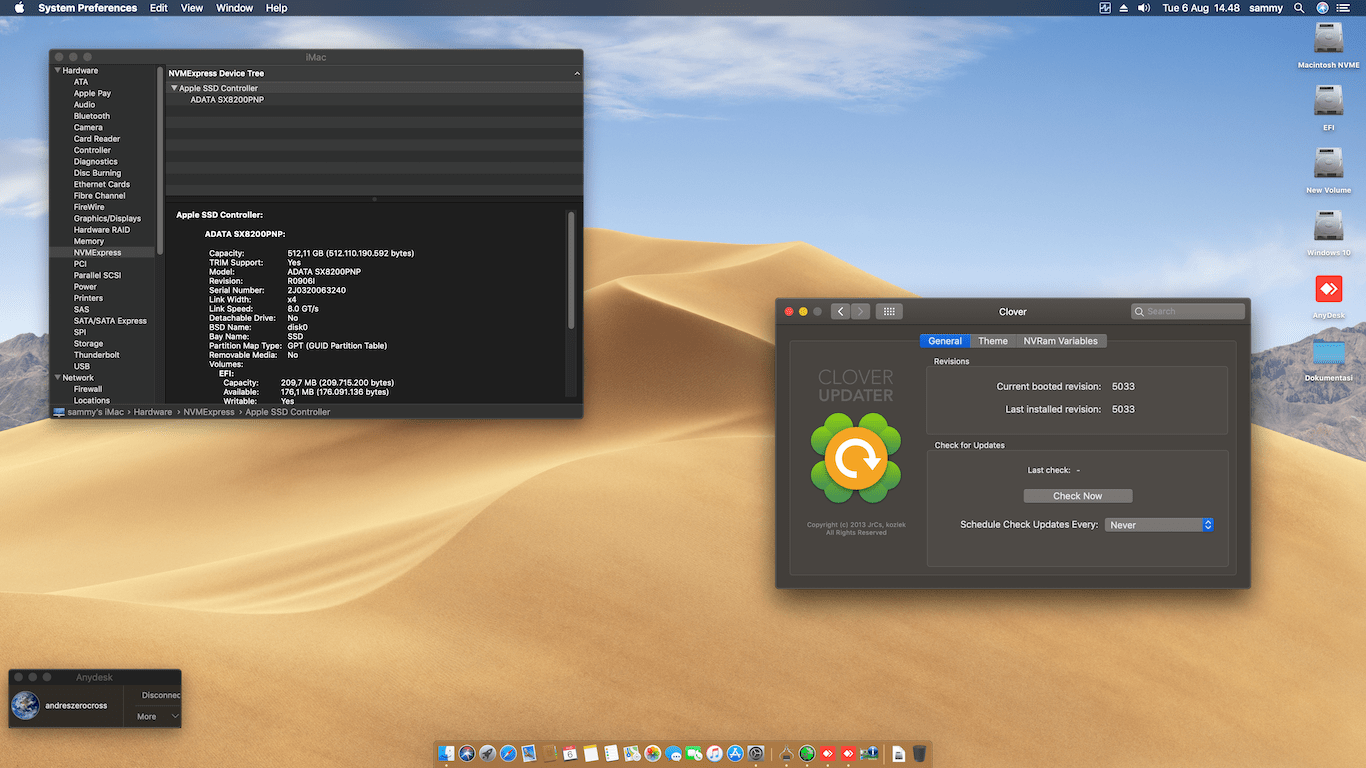Open Reminders in the Dock
Screen dimensions: 1366x768
pyautogui.click(x=611, y=753)
